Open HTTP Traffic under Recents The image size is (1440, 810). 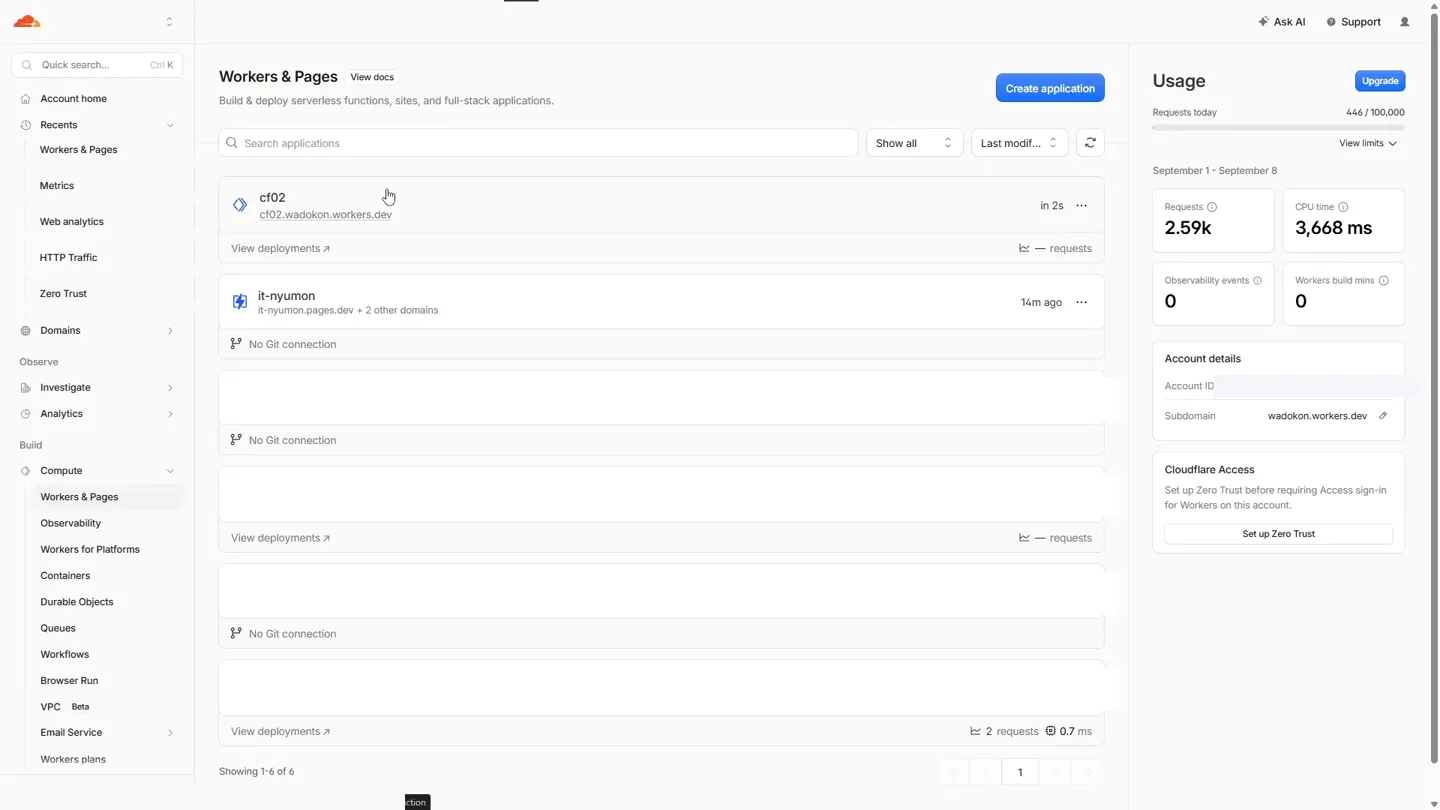[68, 258]
